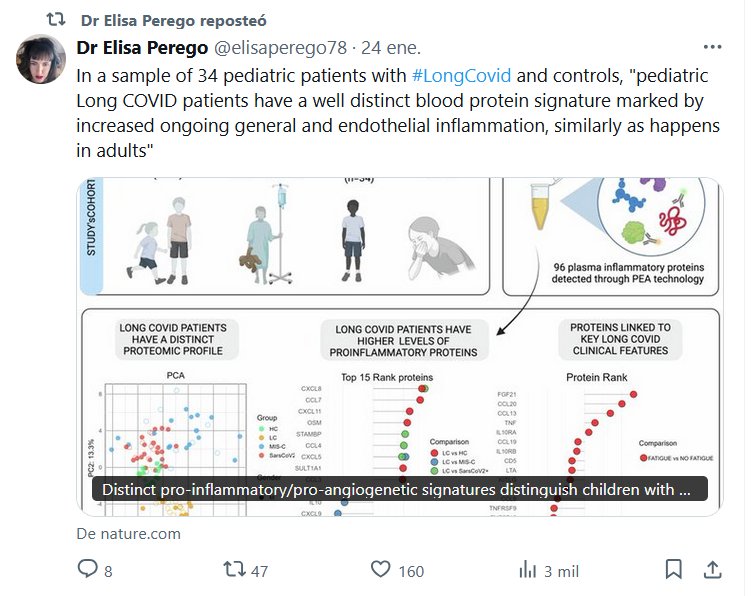Click the share icon on the tweet
Image resolution: width=756 pixels, height=596 pixels.
pyautogui.click(x=712, y=569)
